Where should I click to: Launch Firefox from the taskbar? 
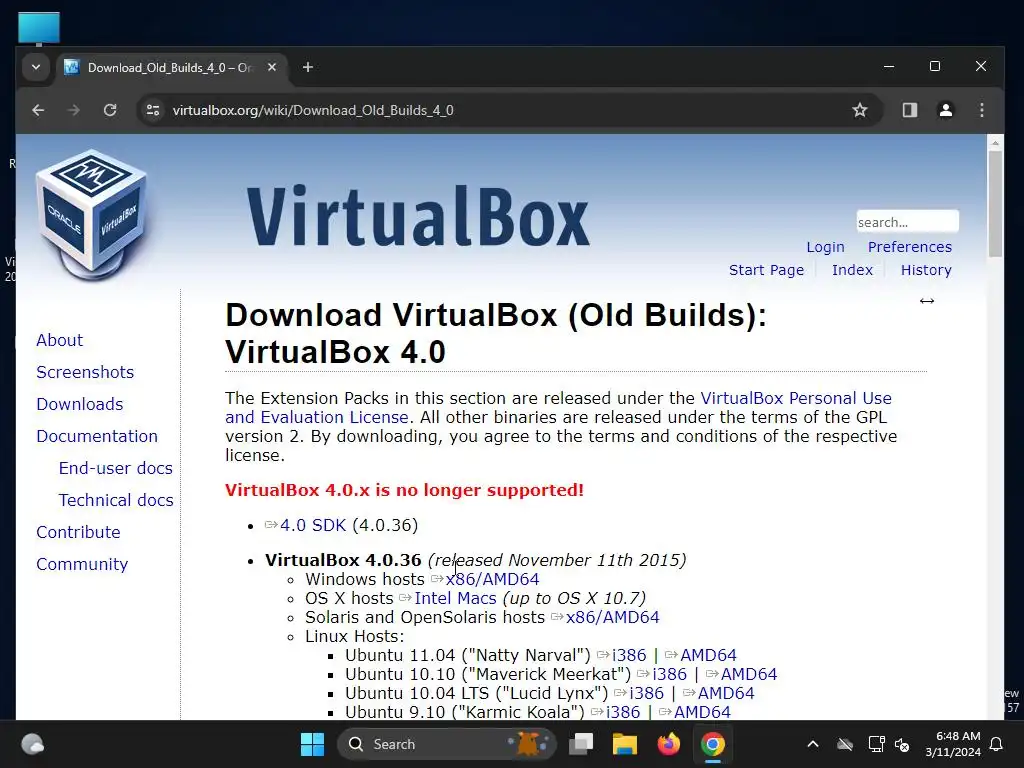click(x=669, y=744)
